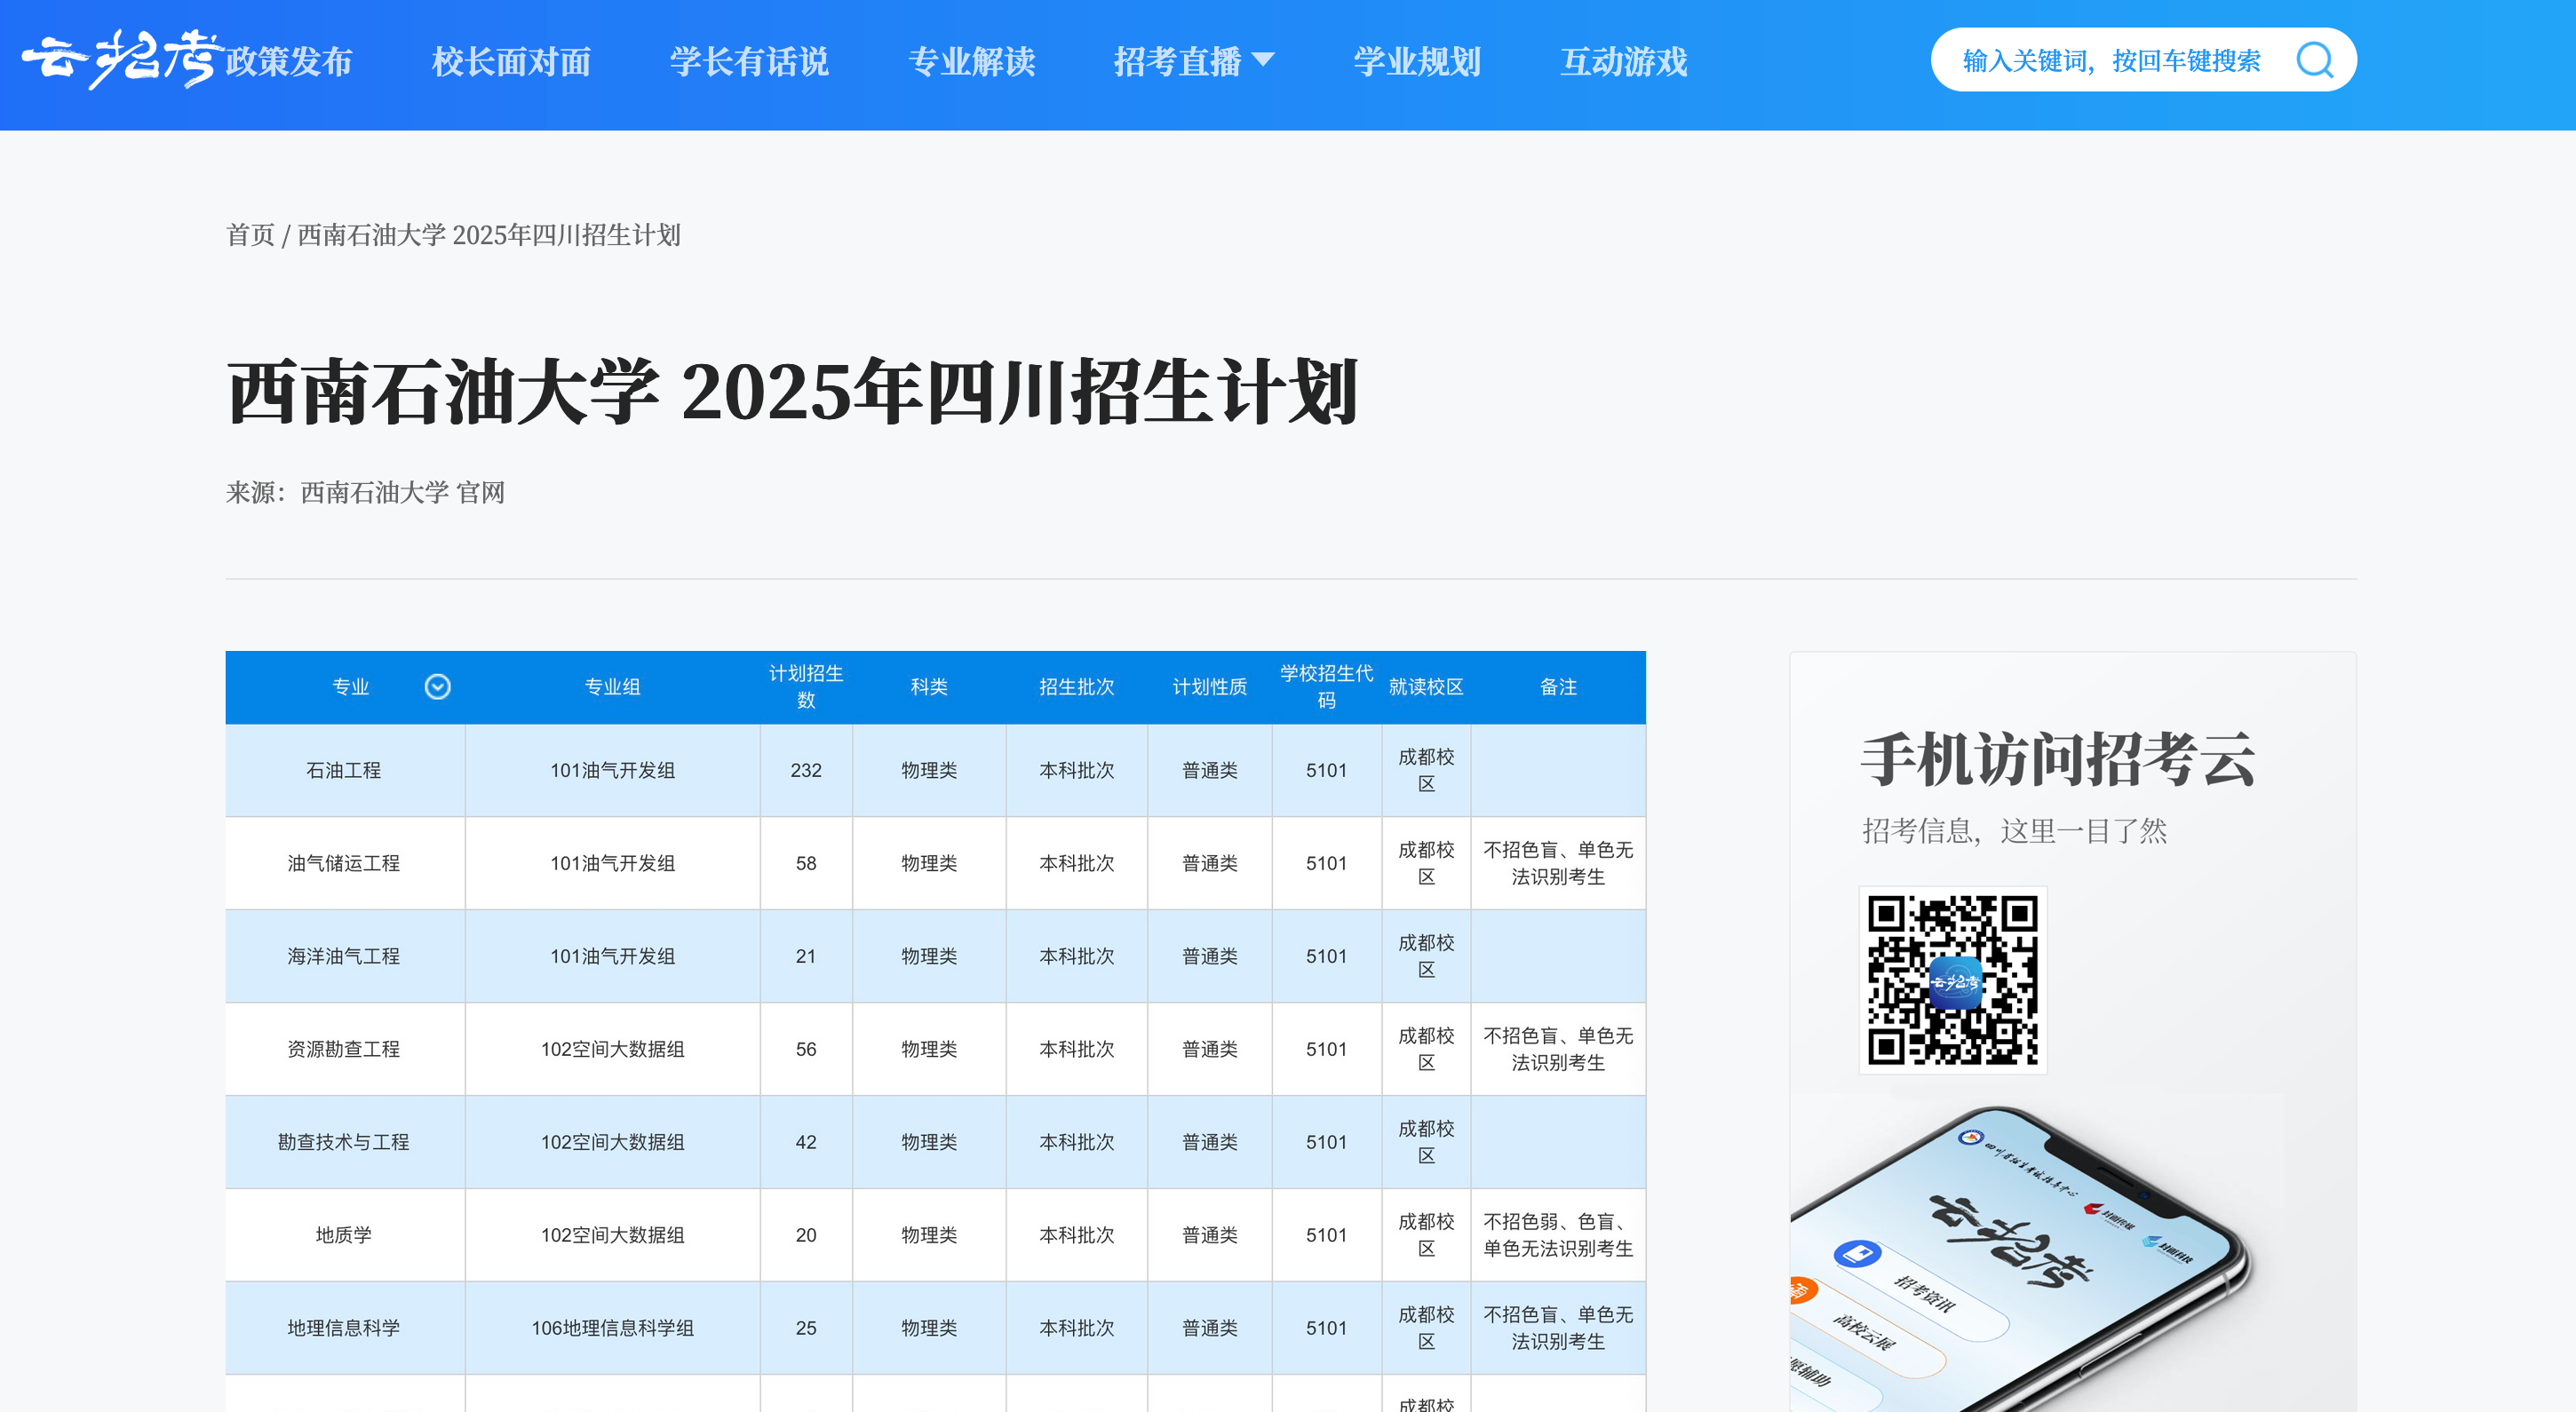This screenshot has width=2576, height=1412.
Task: Click enrollment count 21 for 海洋油气工程
Action: point(806,956)
